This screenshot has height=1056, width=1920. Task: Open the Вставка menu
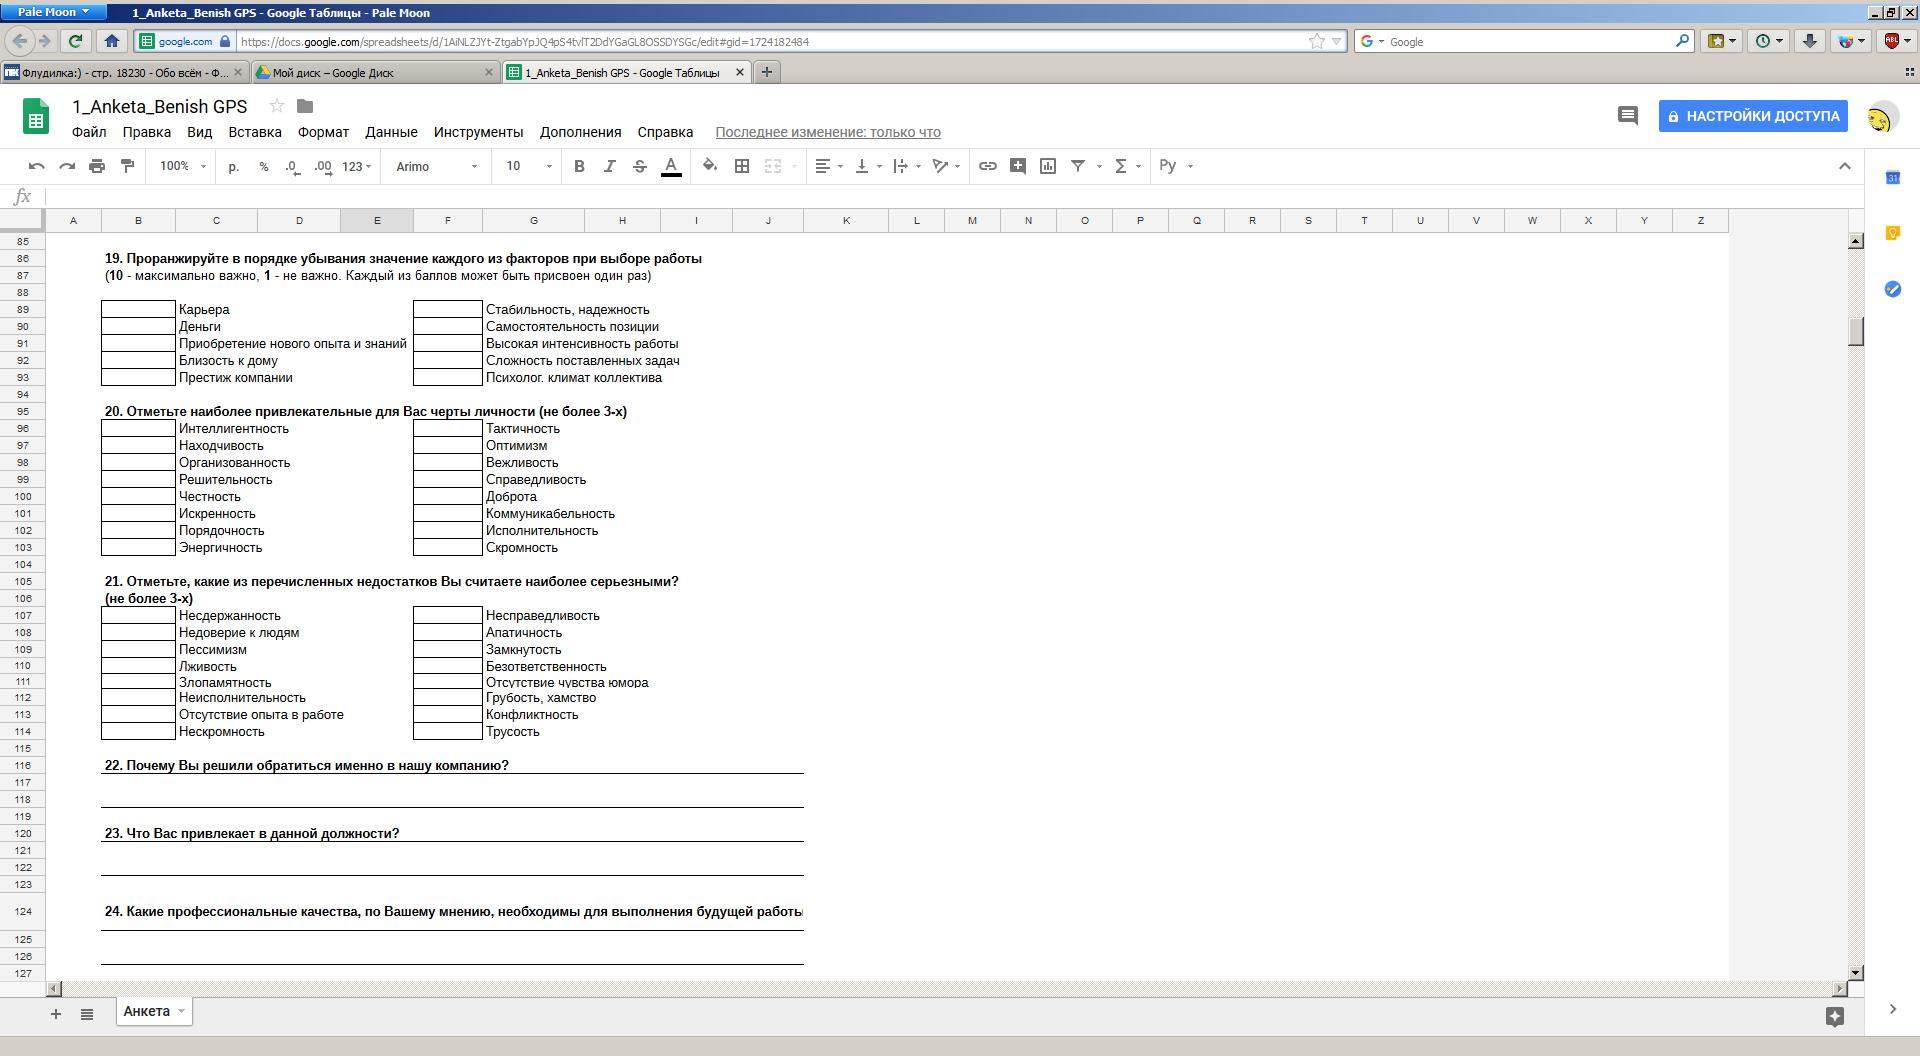tap(255, 132)
